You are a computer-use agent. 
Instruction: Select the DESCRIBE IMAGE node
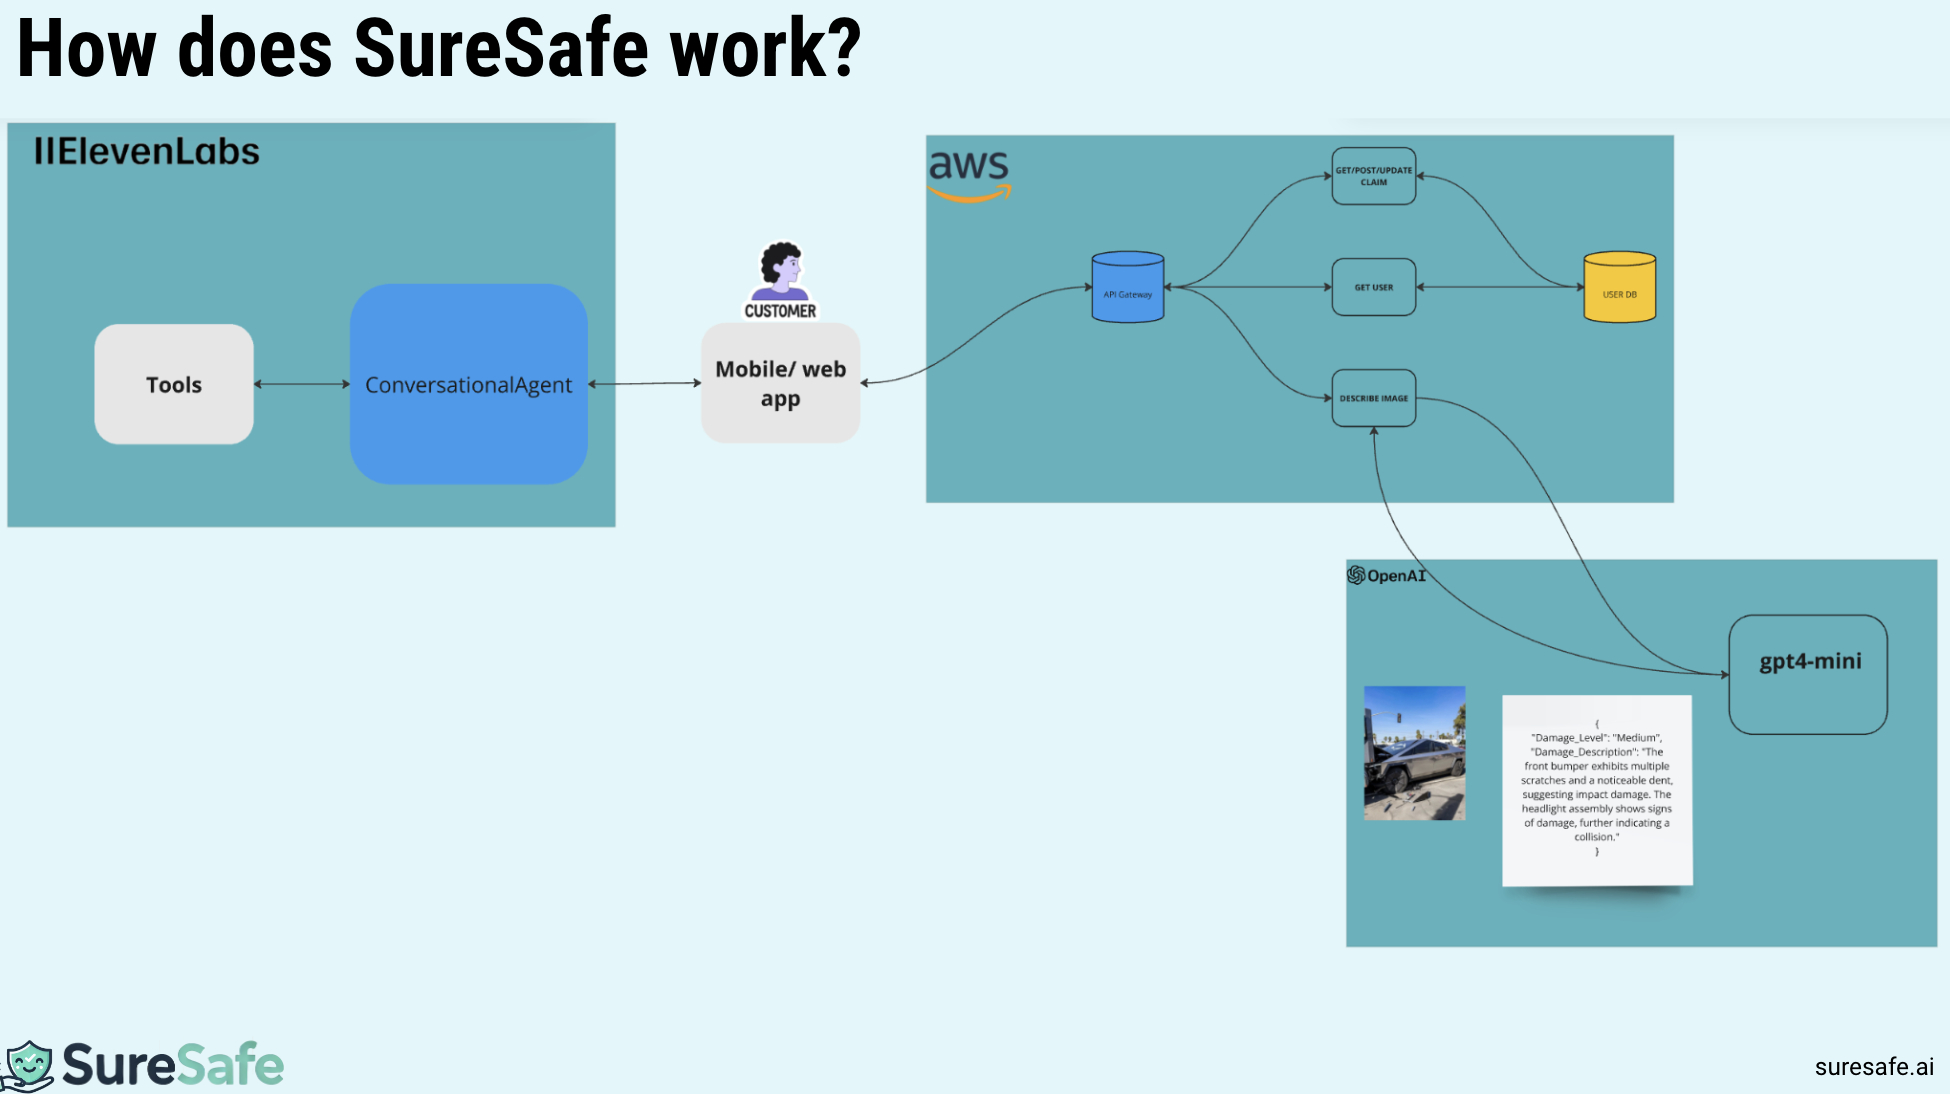tap(1373, 398)
